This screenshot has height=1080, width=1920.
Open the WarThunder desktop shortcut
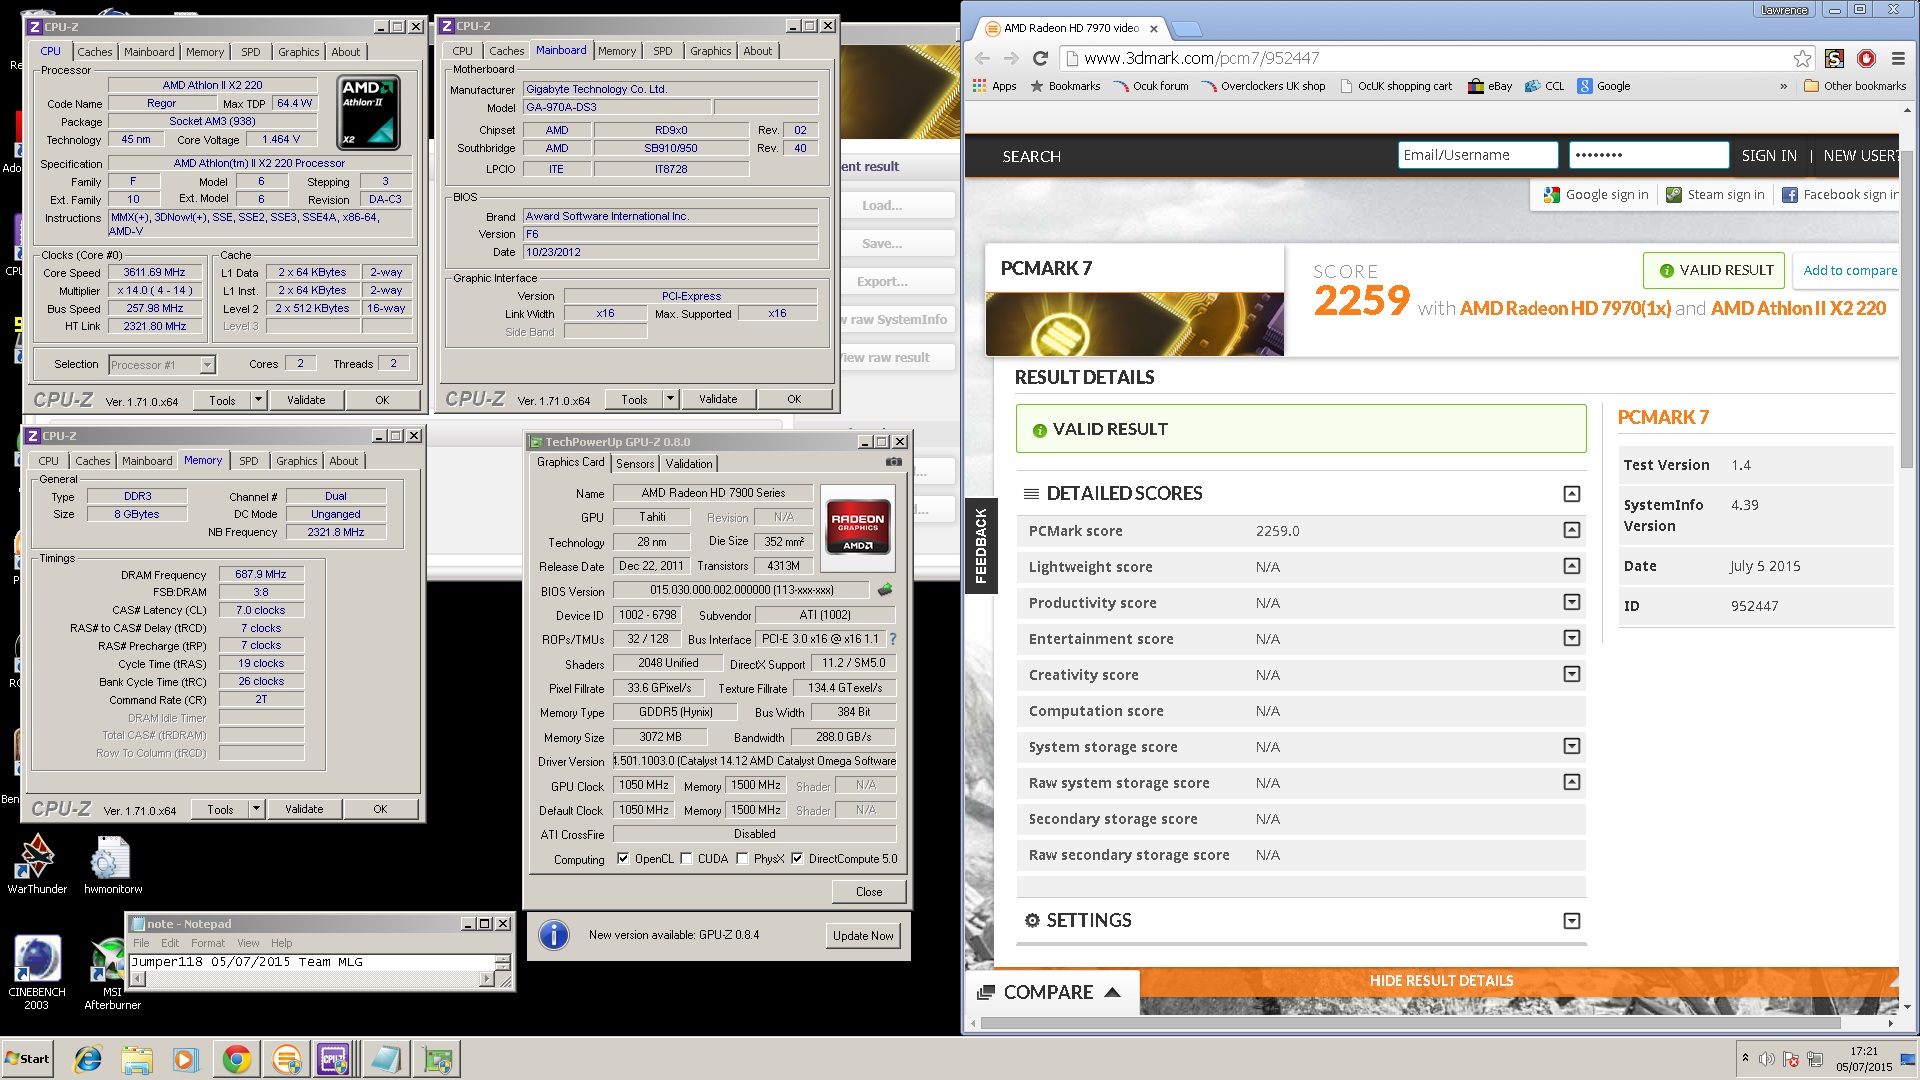37,864
